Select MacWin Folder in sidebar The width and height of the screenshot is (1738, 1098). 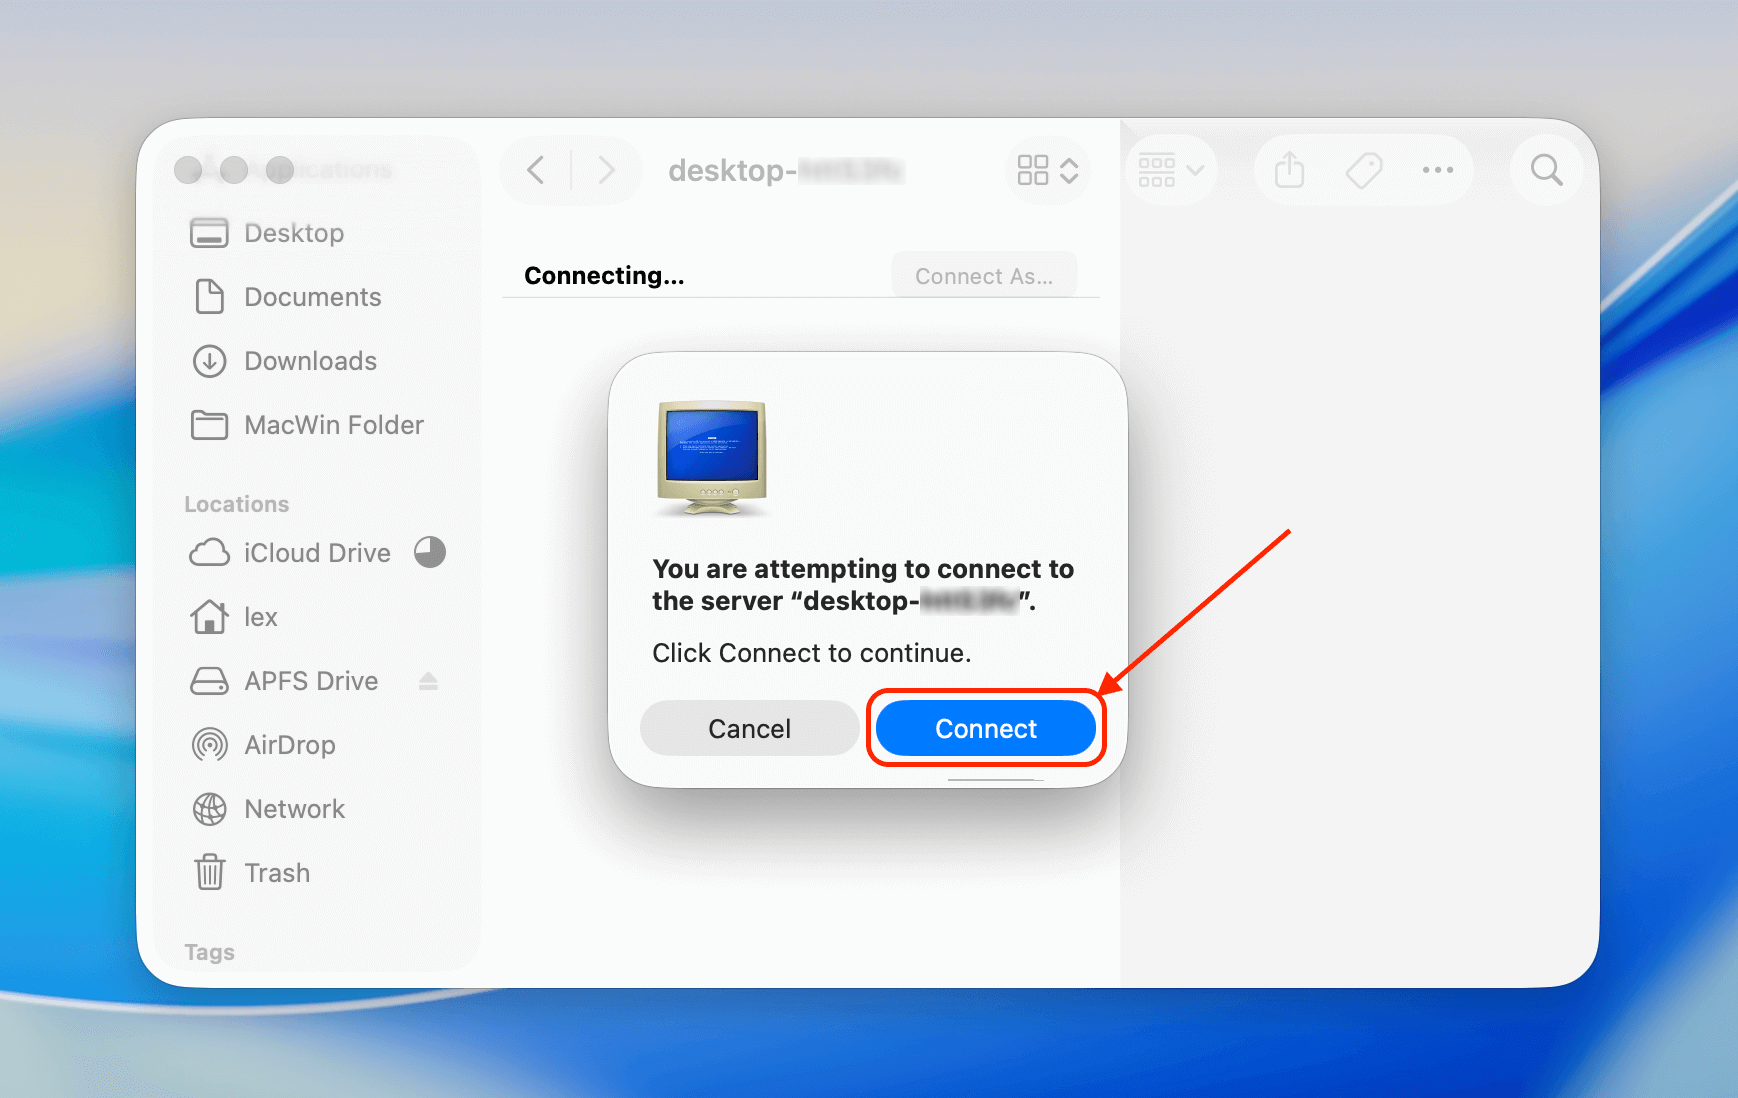click(333, 425)
